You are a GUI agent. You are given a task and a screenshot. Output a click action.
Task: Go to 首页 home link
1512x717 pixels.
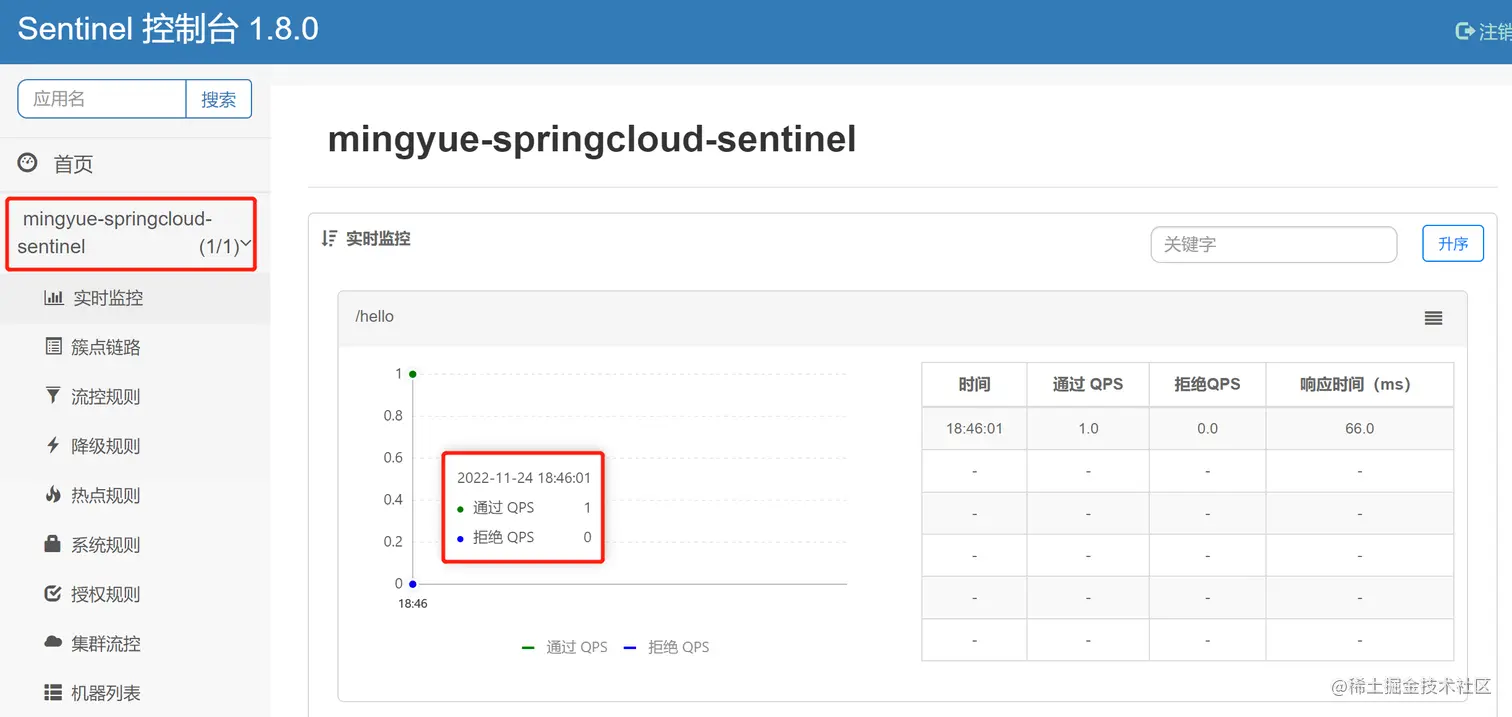click(135, 164)
